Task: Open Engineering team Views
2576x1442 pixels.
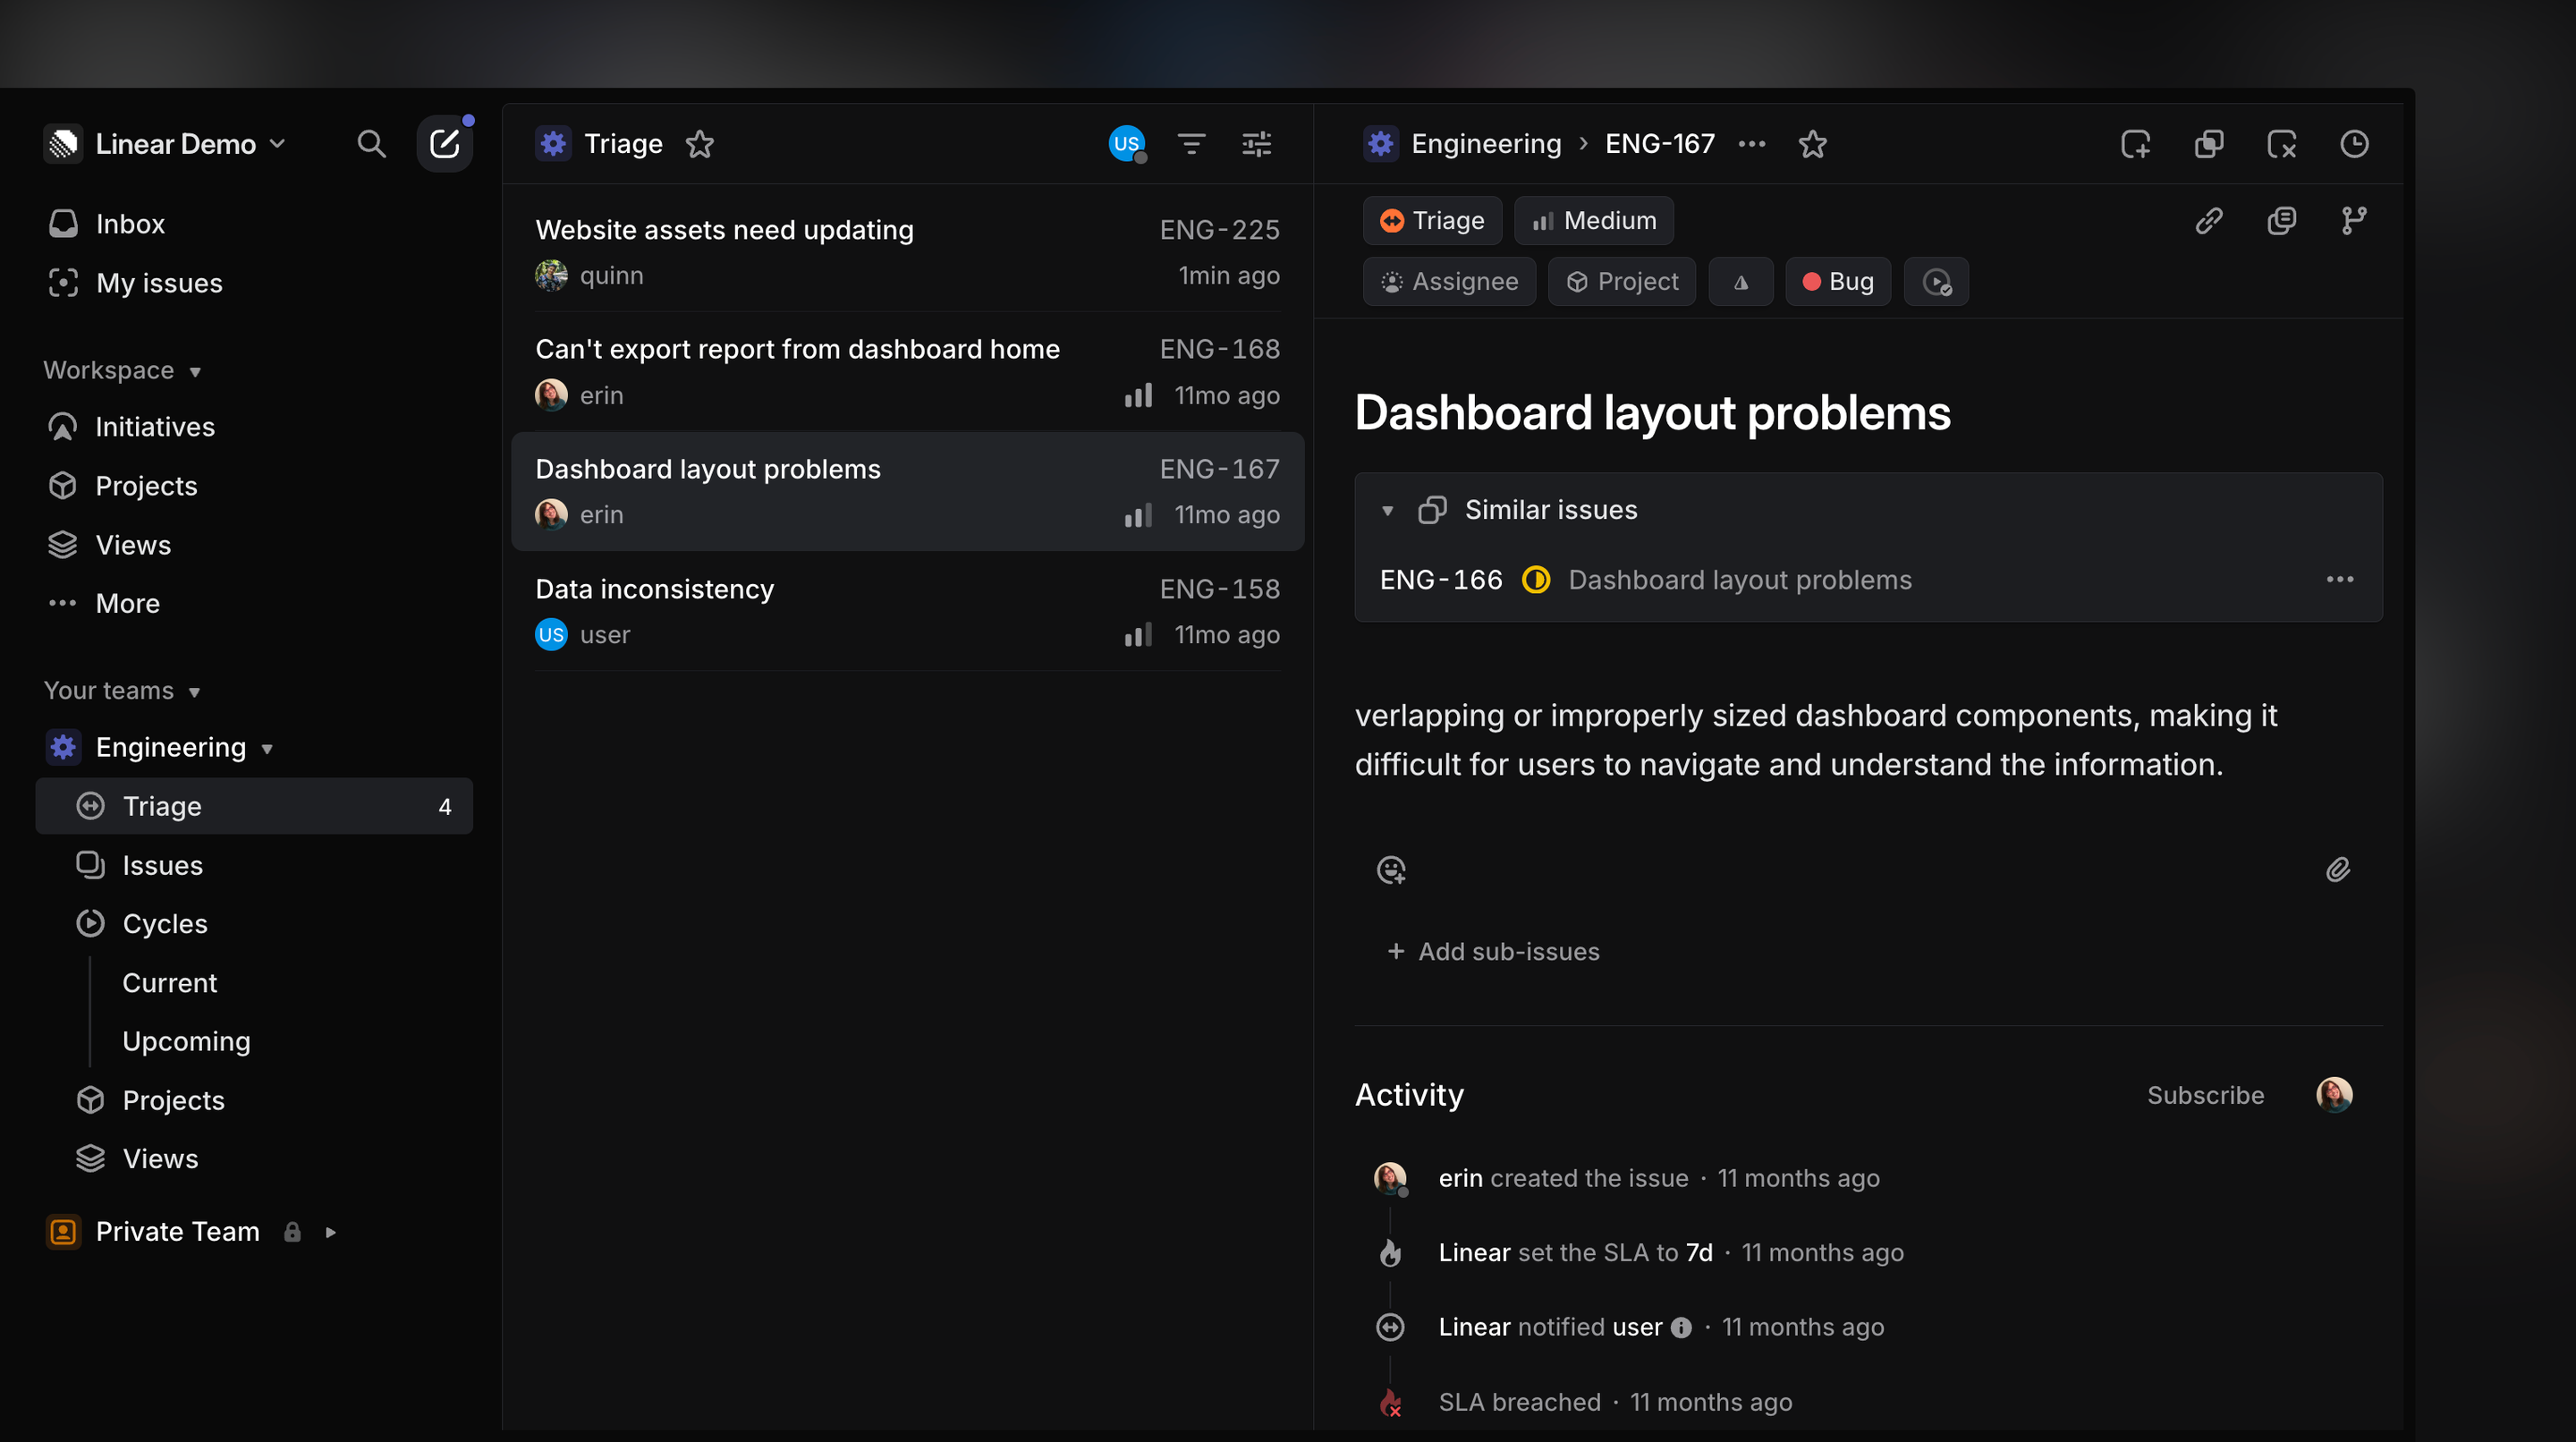Action: (254, 1159)
